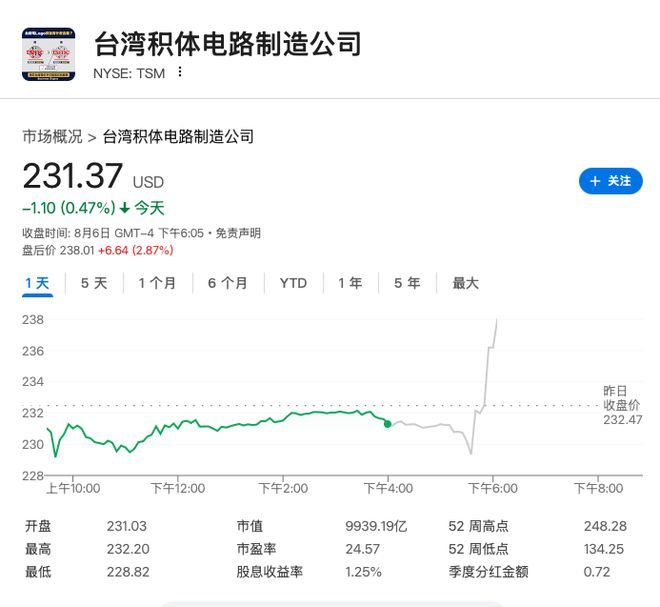Click the TSMC company logo thumbnail
Screen dimensions: 660x607
[48, 54]
